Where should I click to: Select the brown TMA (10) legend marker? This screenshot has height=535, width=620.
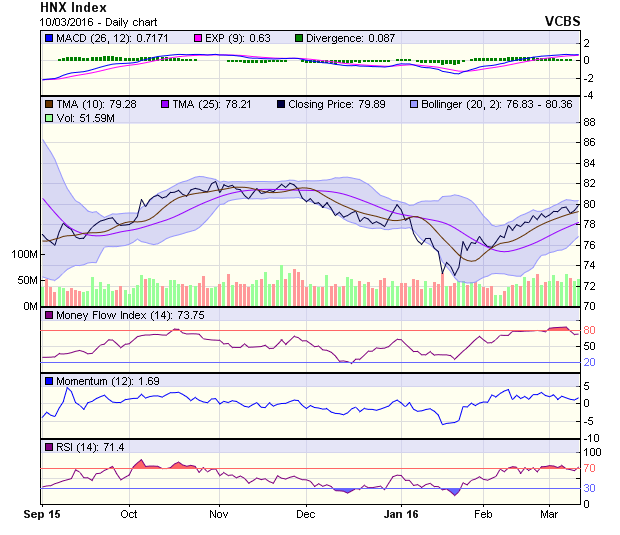point(49,103)
